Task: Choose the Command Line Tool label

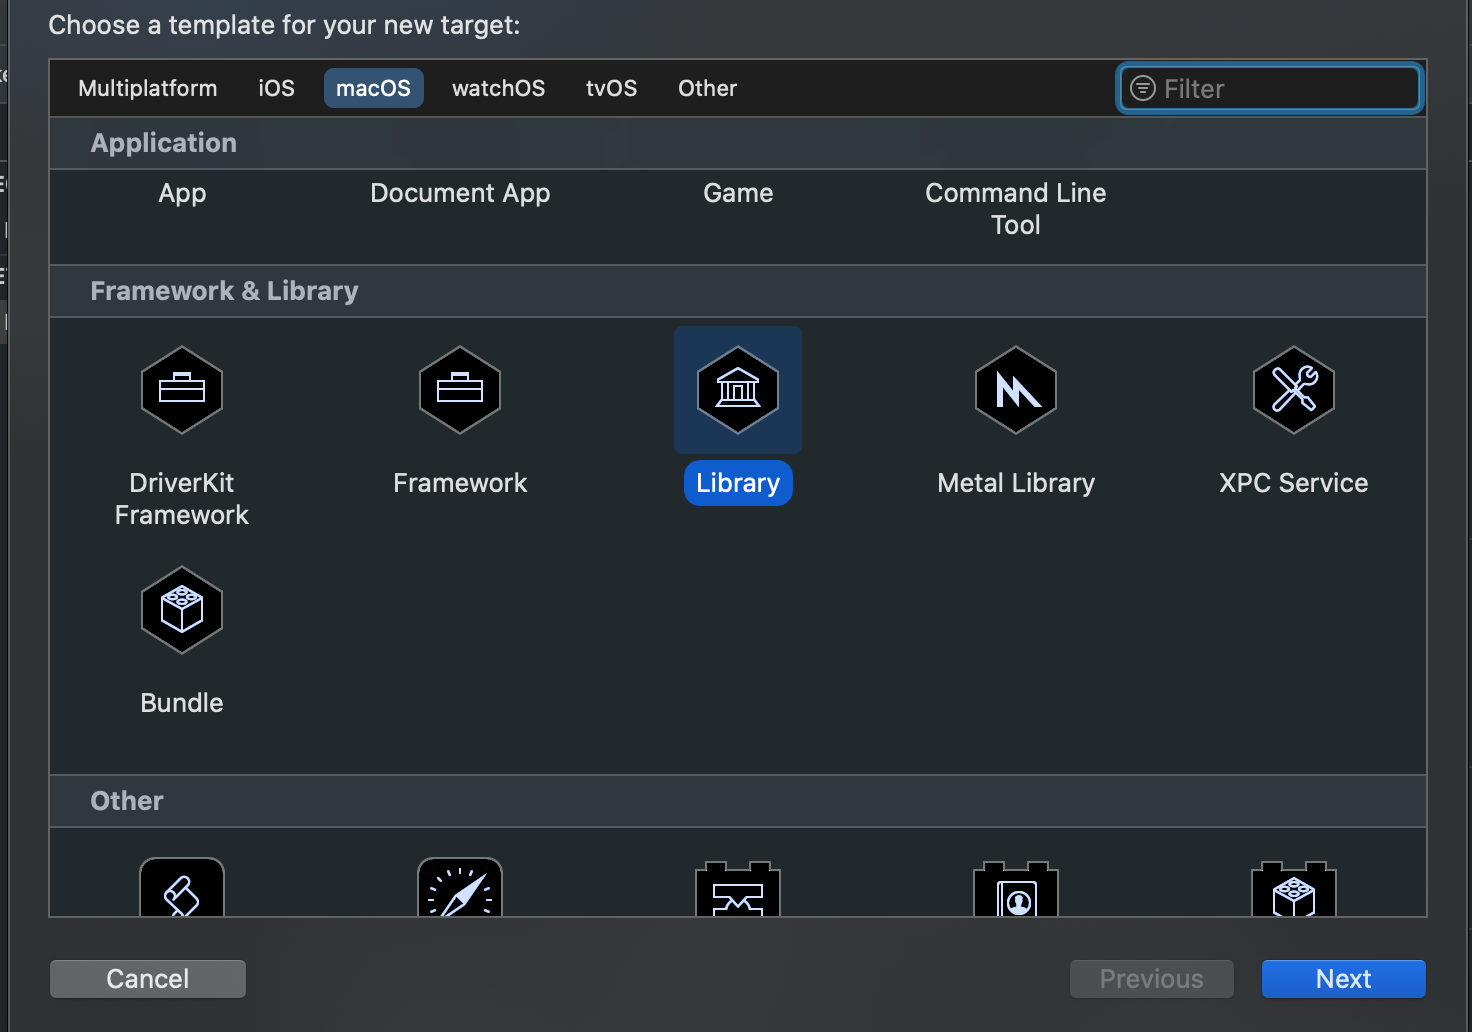Action: [1016, 209]
